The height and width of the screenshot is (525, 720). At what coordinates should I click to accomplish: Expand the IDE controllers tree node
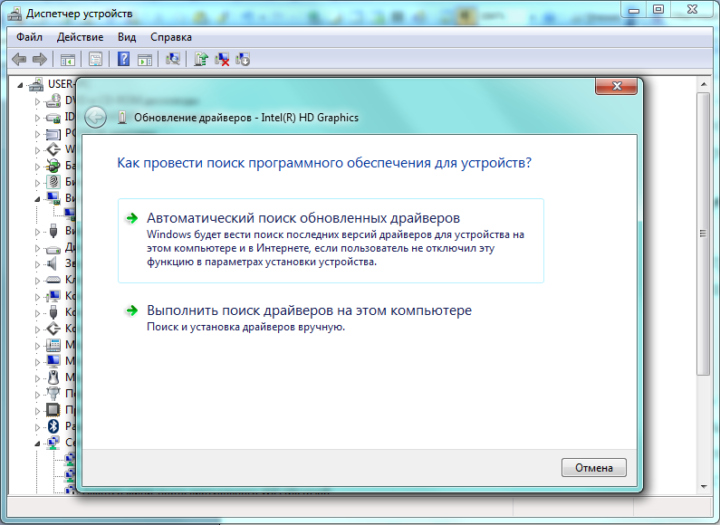(37, 118)
